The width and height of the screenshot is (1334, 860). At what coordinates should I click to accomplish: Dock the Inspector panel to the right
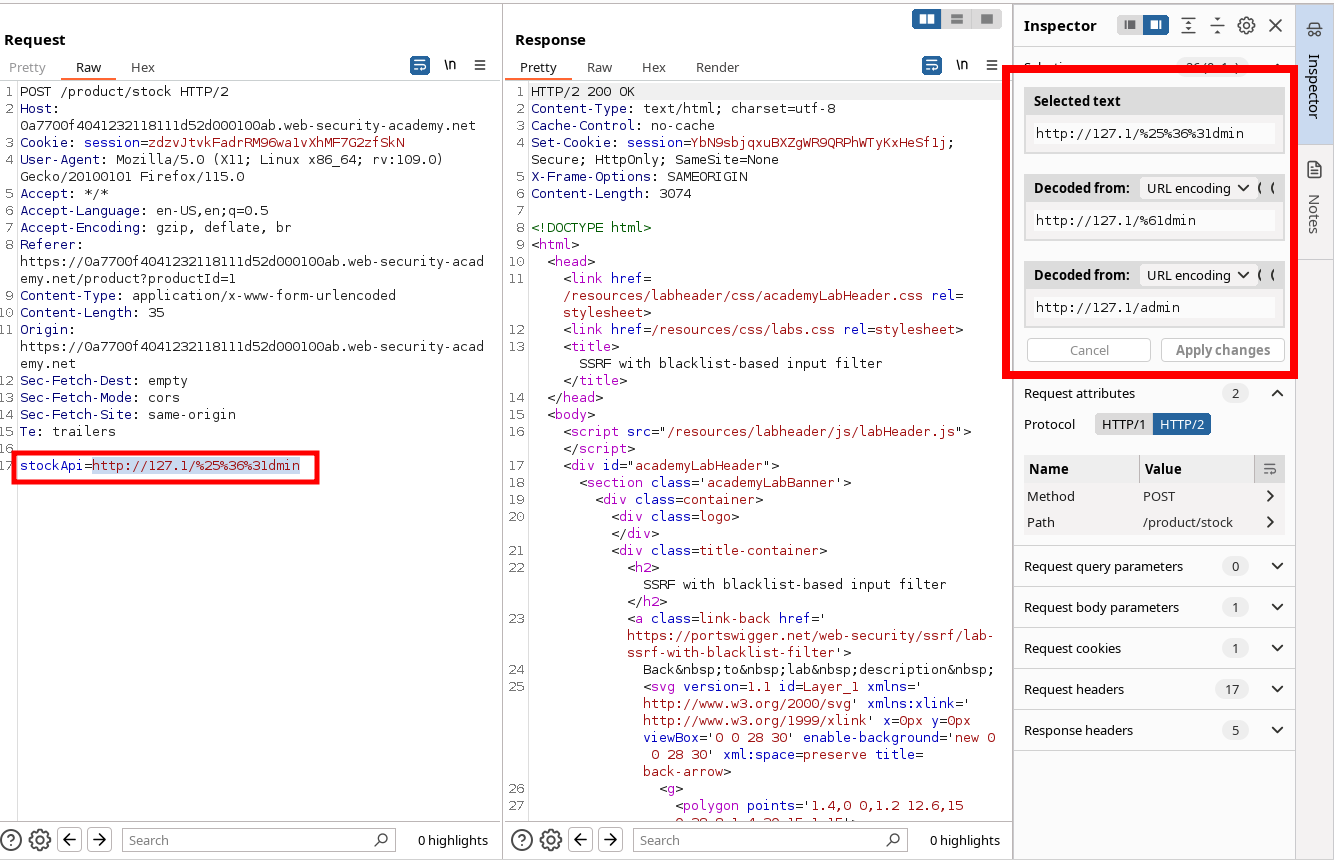[1156, 25]
